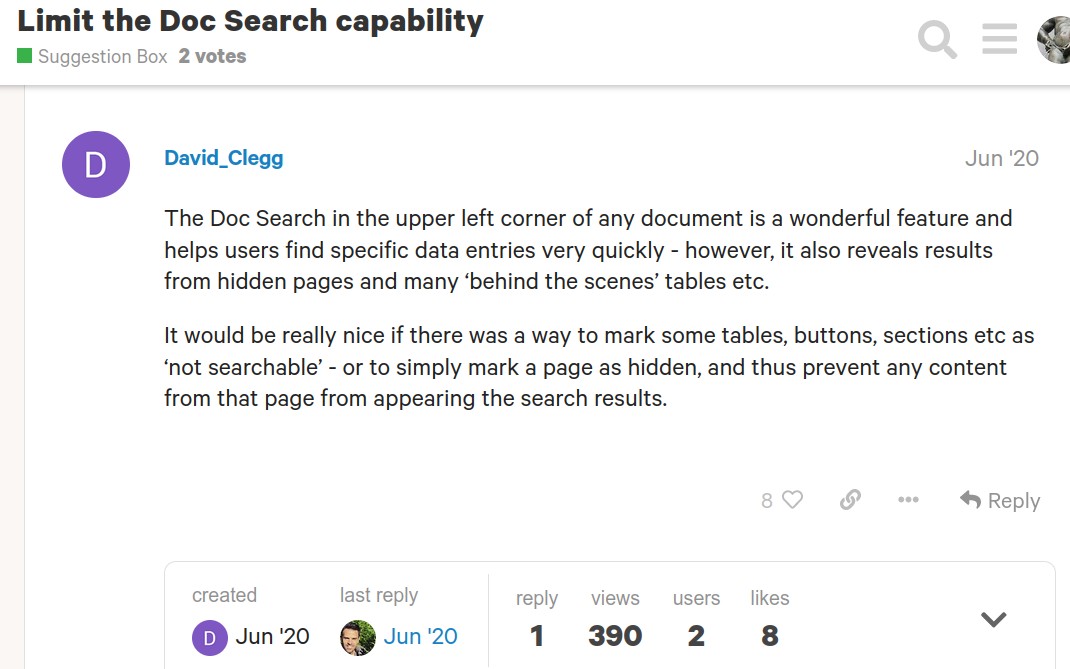Viewport: 1070px width, 669px height.
Task: Open David_Clegg's profile username link
Action: [224, 158]
